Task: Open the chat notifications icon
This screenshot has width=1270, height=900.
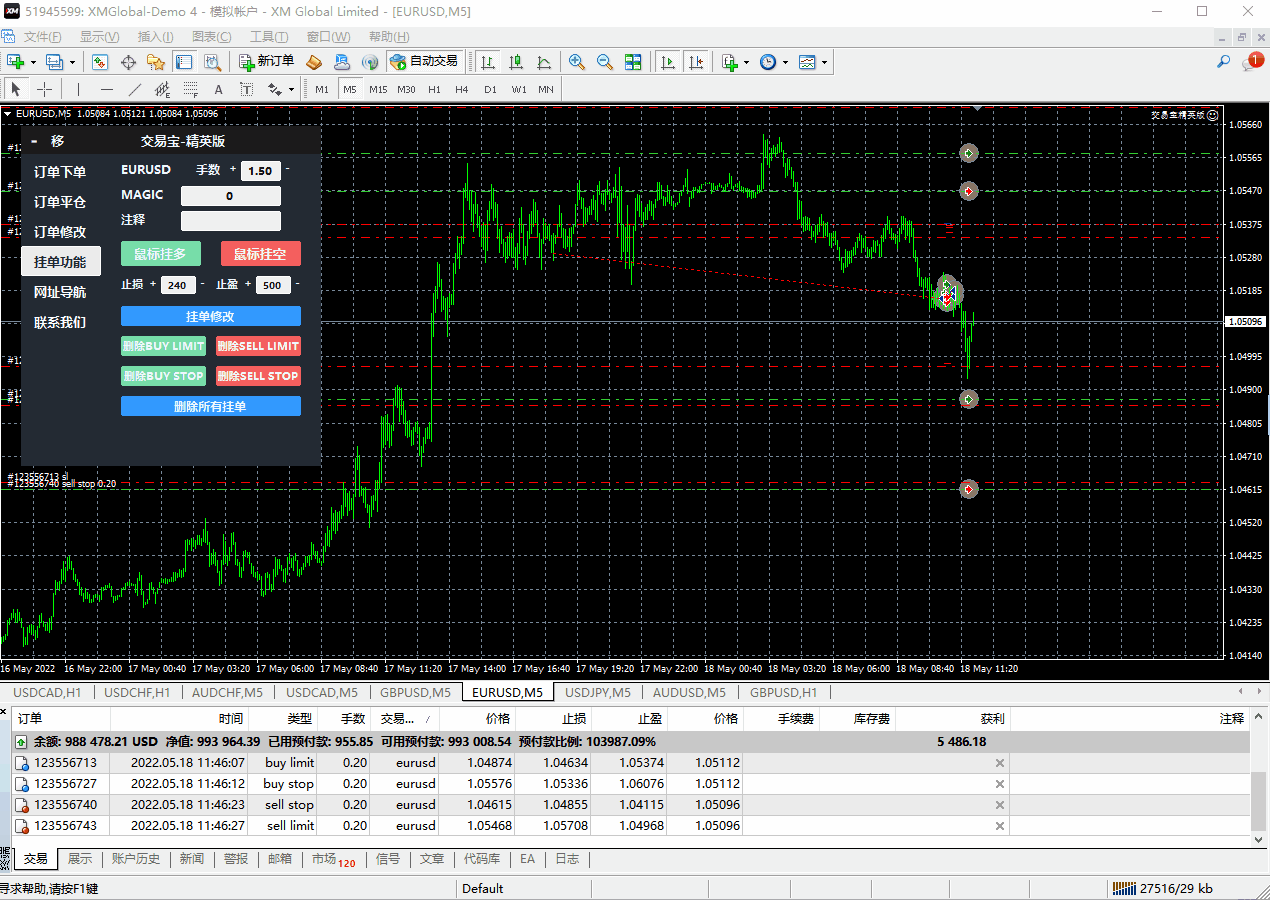Action: pos(1253,62)
